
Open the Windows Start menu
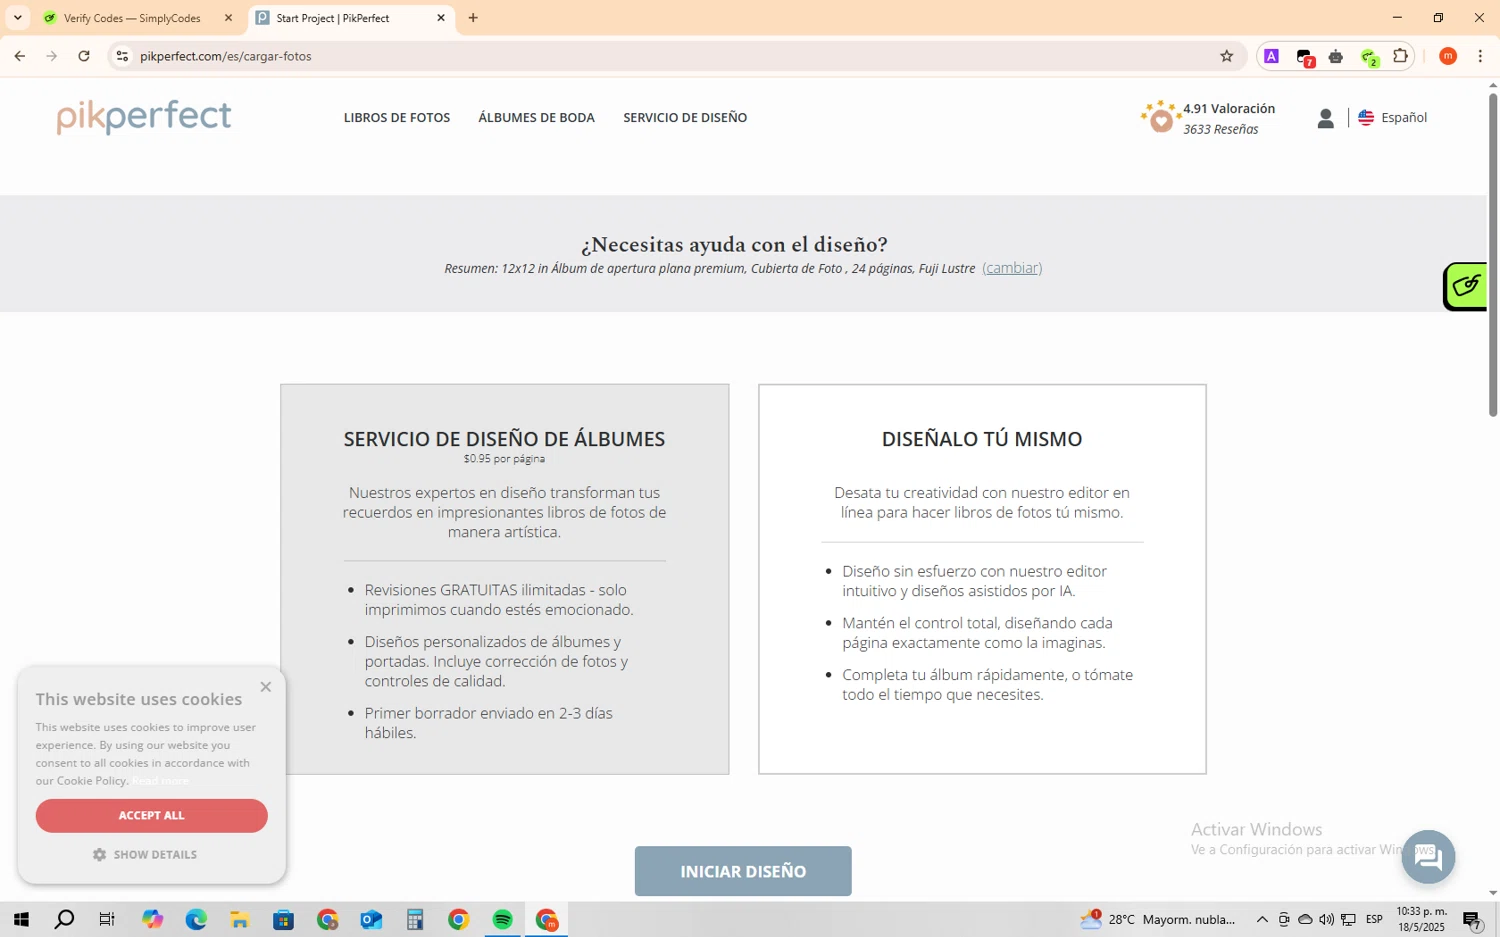tap(21, 920)
